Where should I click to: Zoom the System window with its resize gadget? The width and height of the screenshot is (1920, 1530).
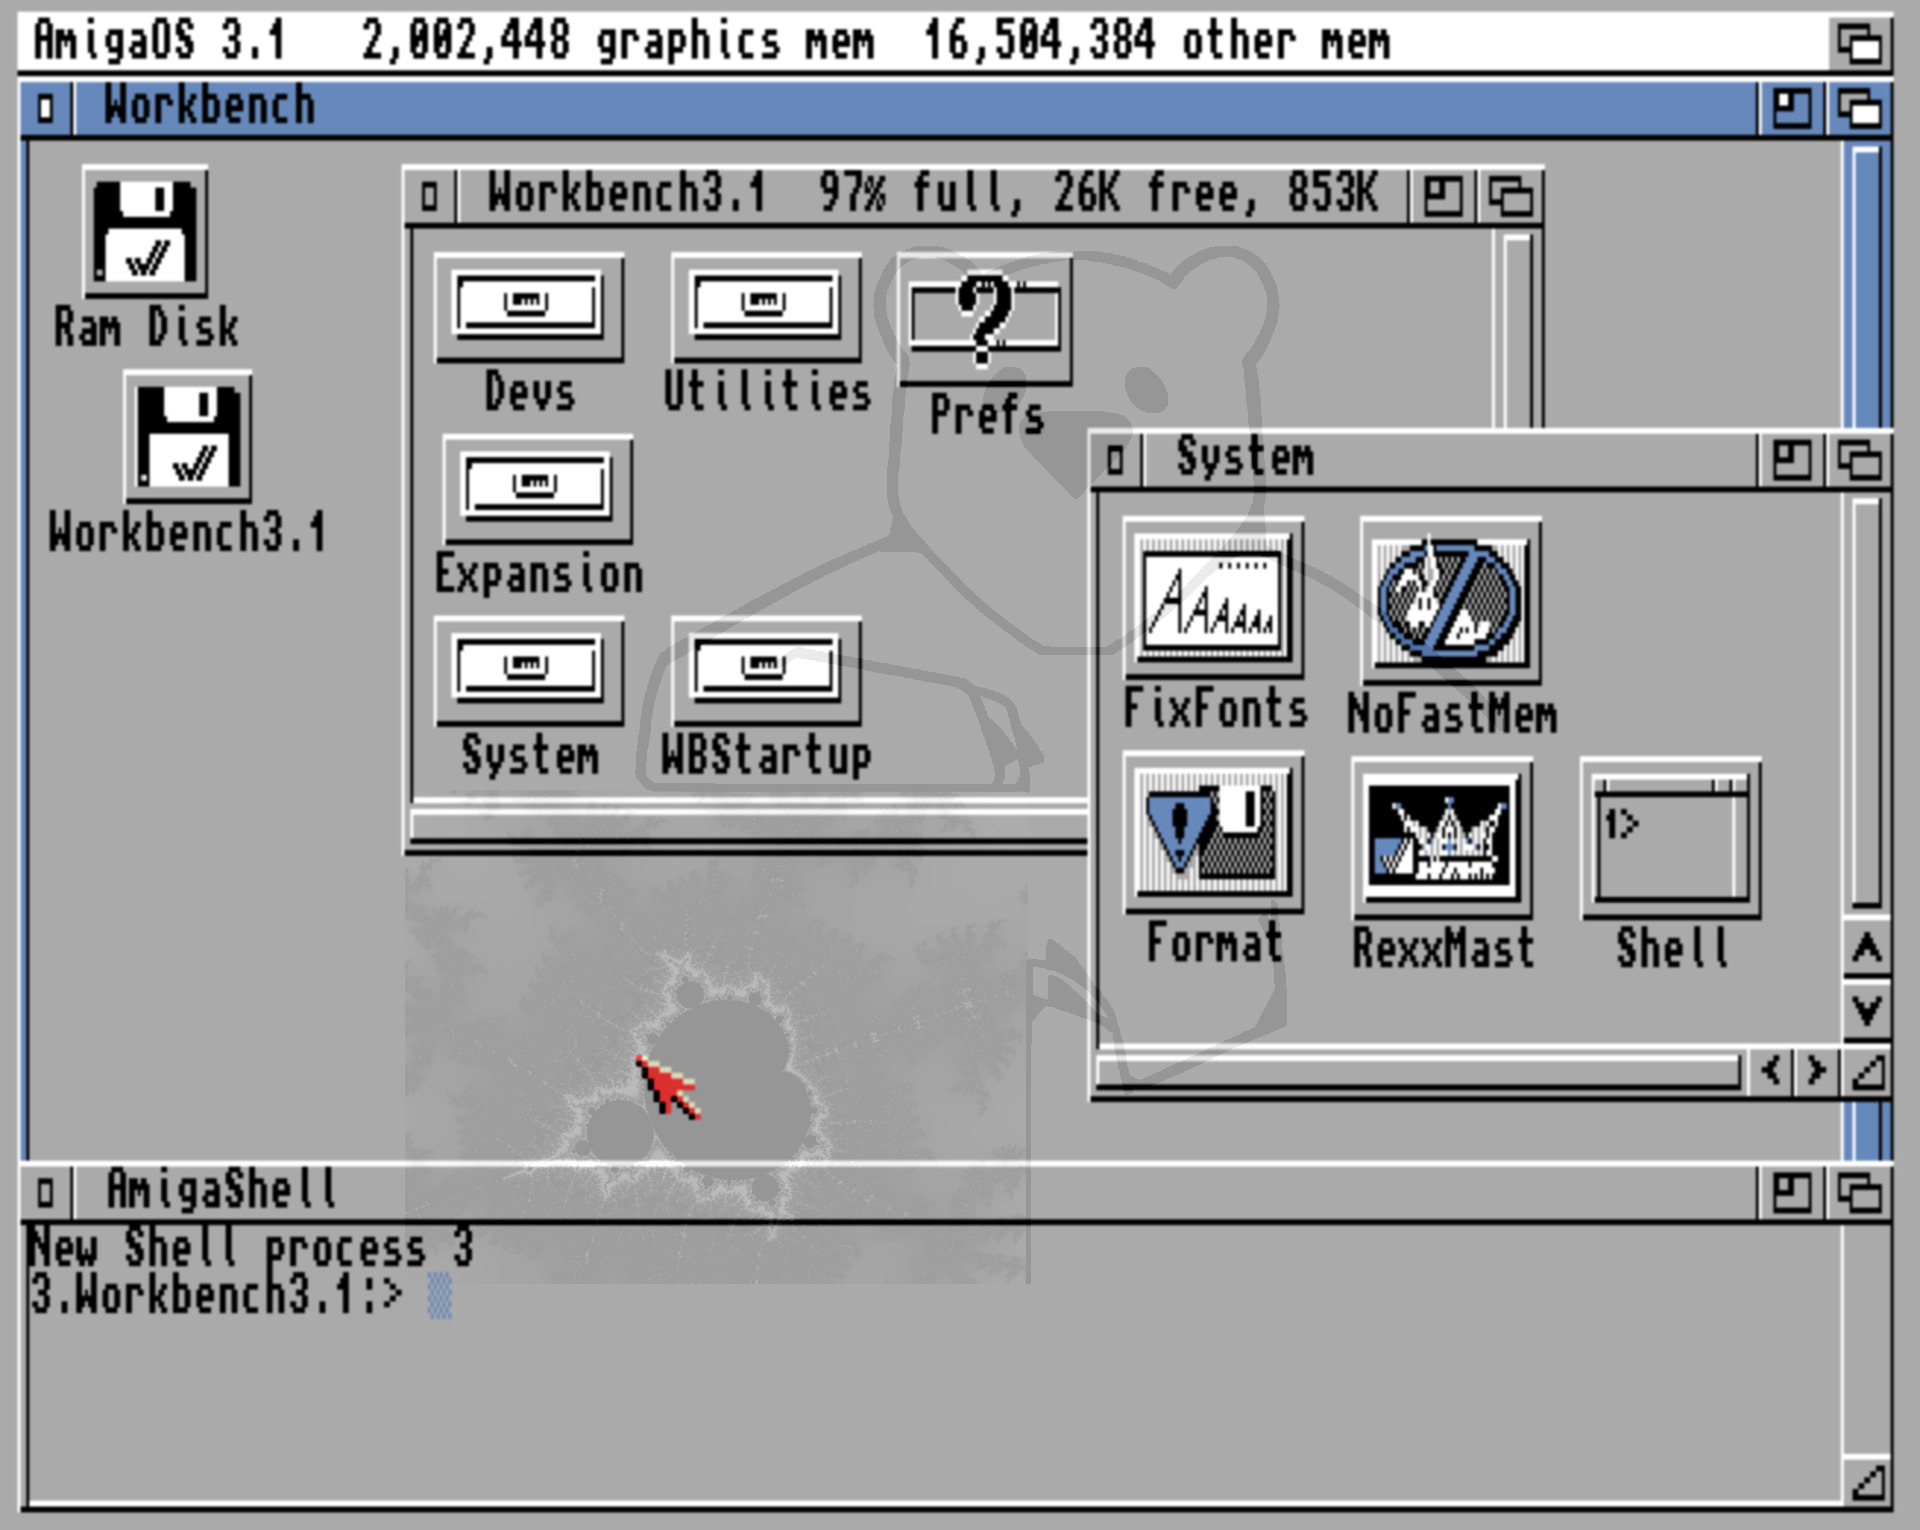click(x=1793, y=458)
